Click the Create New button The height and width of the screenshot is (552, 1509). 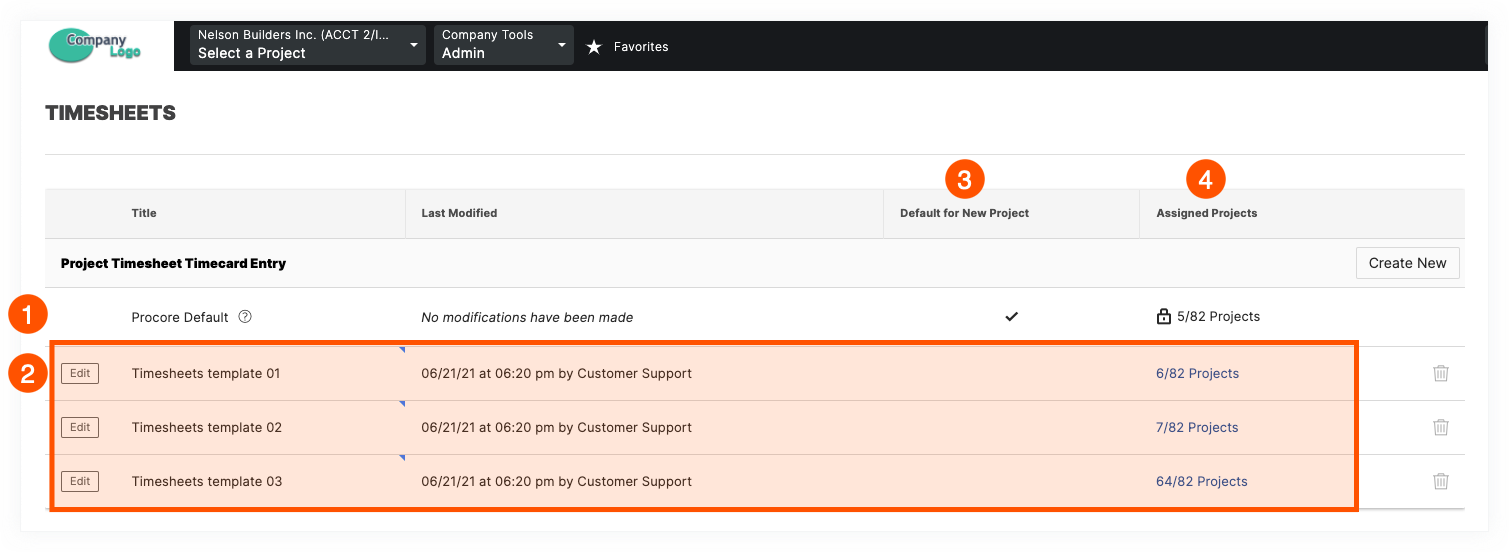coord(1407,263)
